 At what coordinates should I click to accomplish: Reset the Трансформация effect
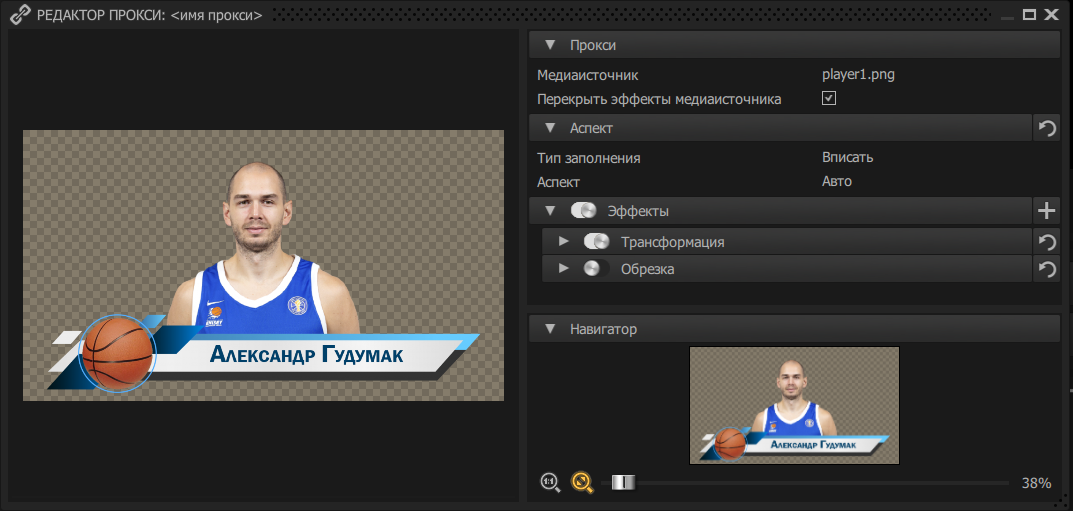[x=1046, y=242]
